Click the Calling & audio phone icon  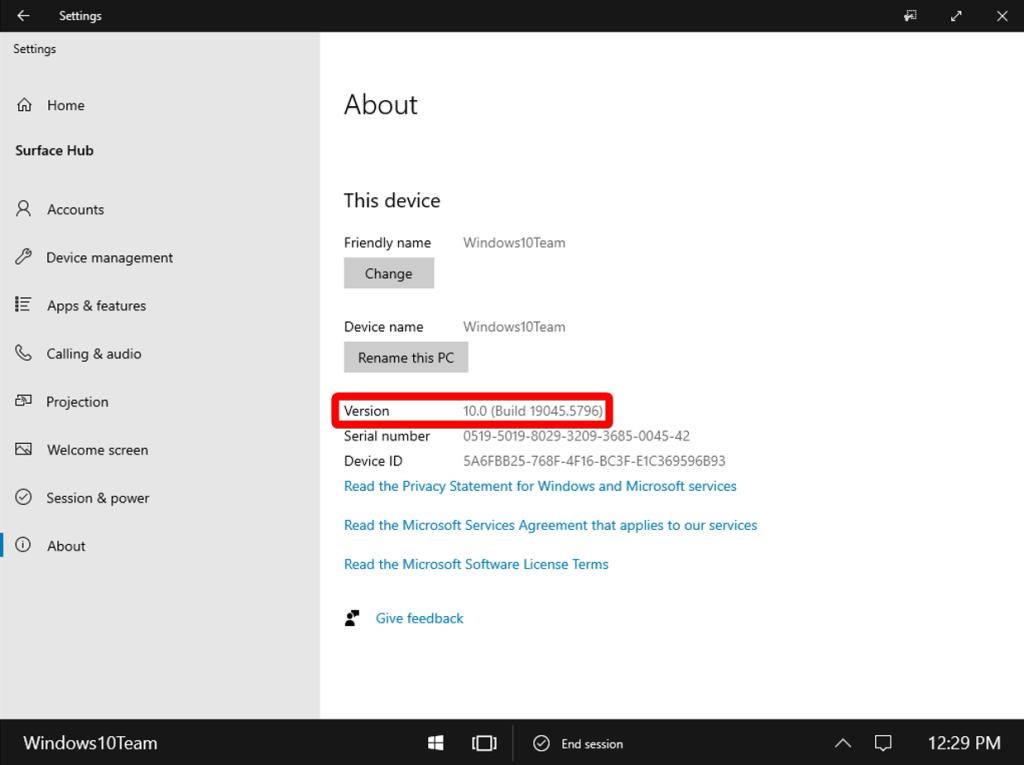click(x=24, y=353)
